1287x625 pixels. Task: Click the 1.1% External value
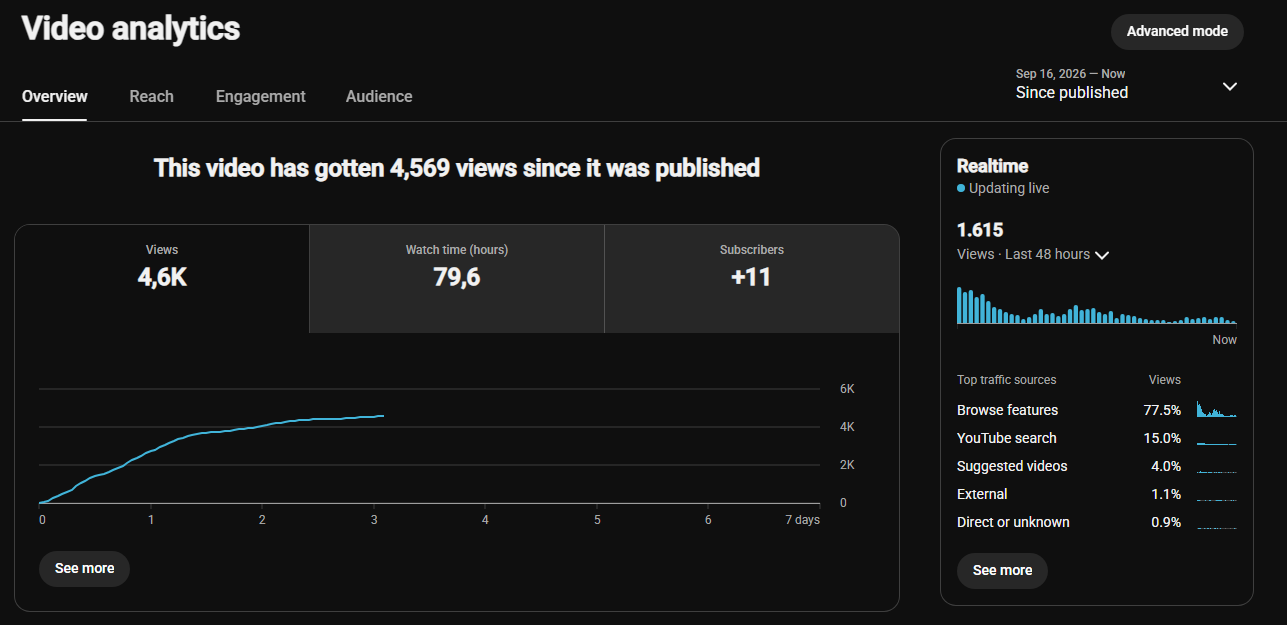[x=1166, y=494]
